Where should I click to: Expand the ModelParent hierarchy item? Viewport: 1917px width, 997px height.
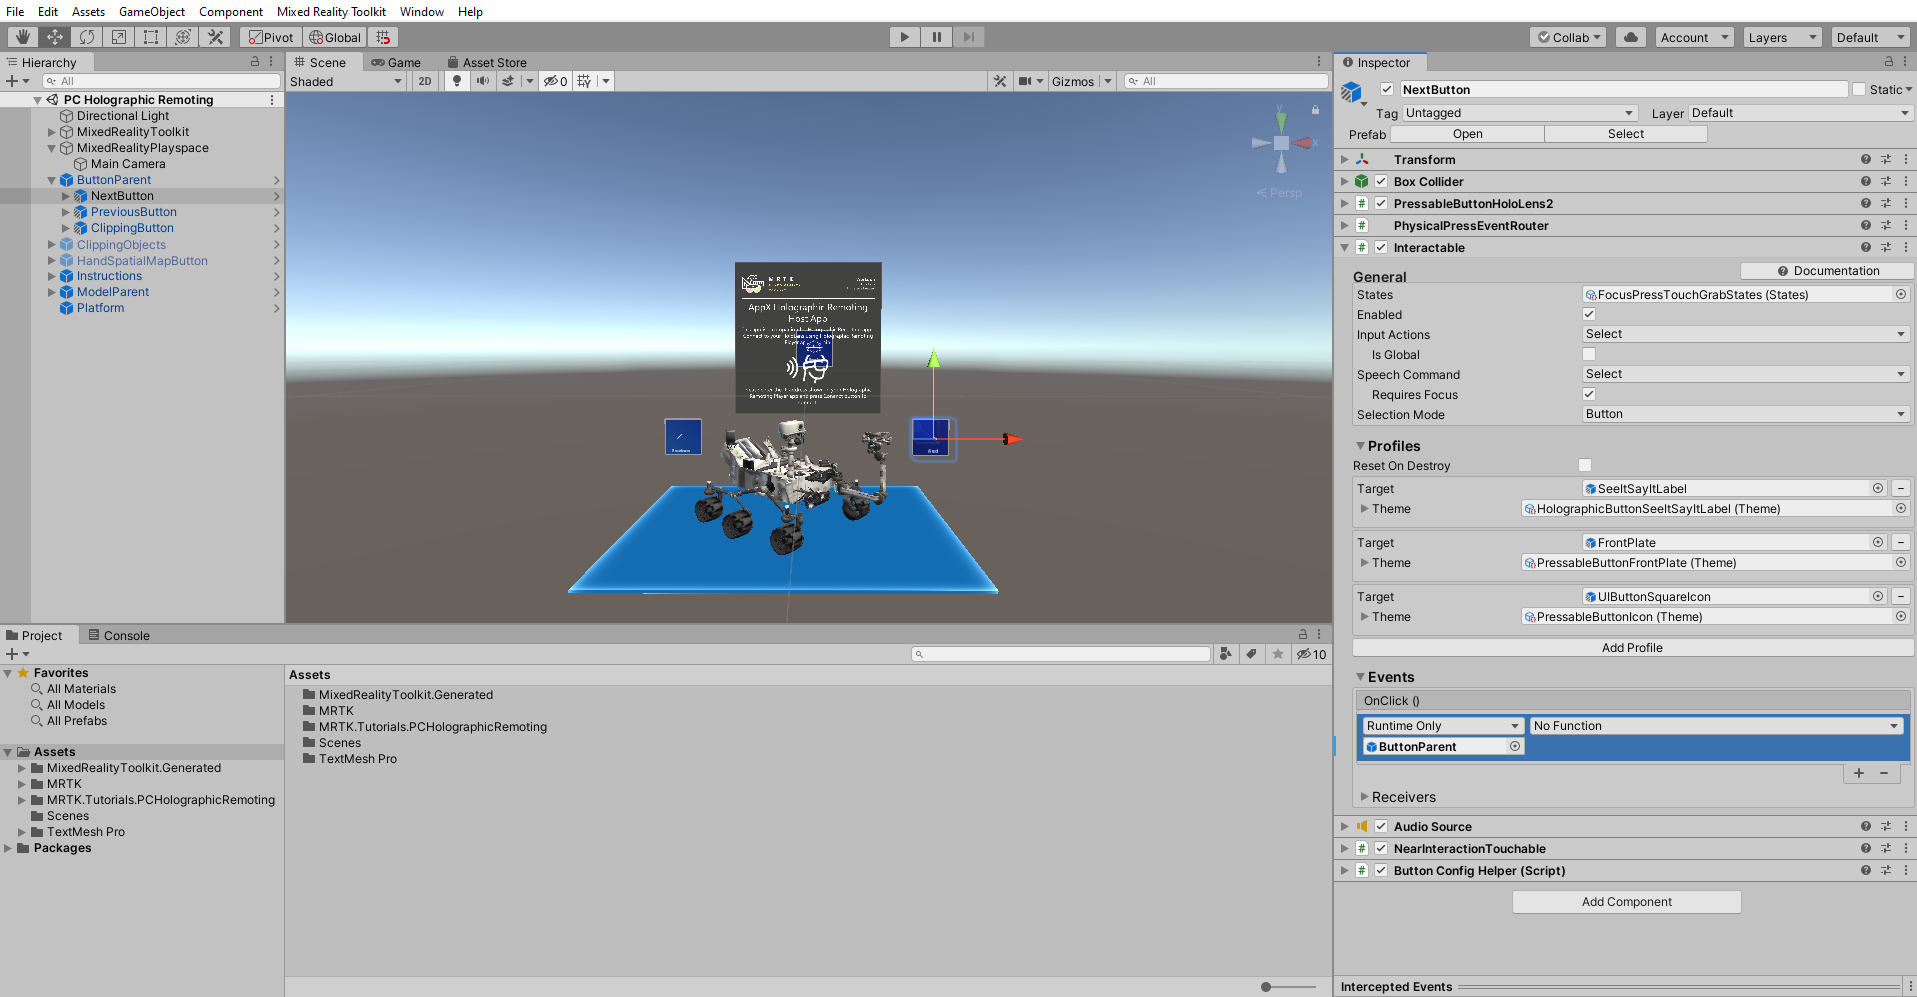click(52, 292)
